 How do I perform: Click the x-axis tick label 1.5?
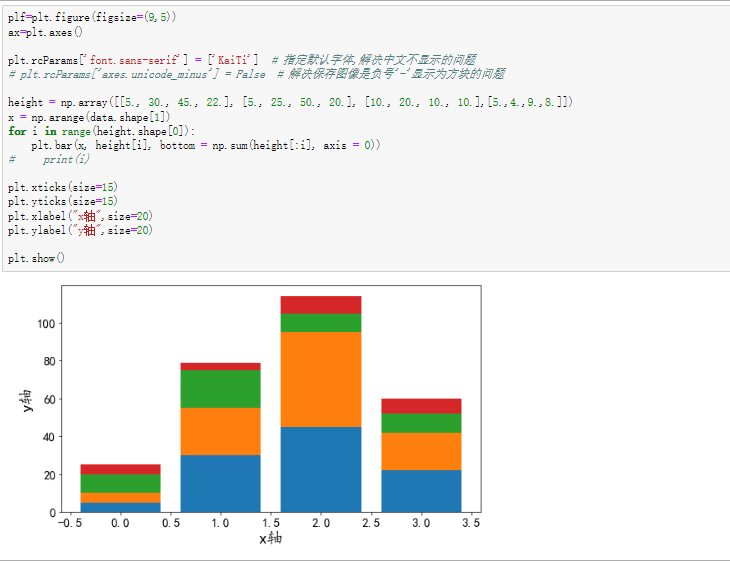(x=270, y=523)
